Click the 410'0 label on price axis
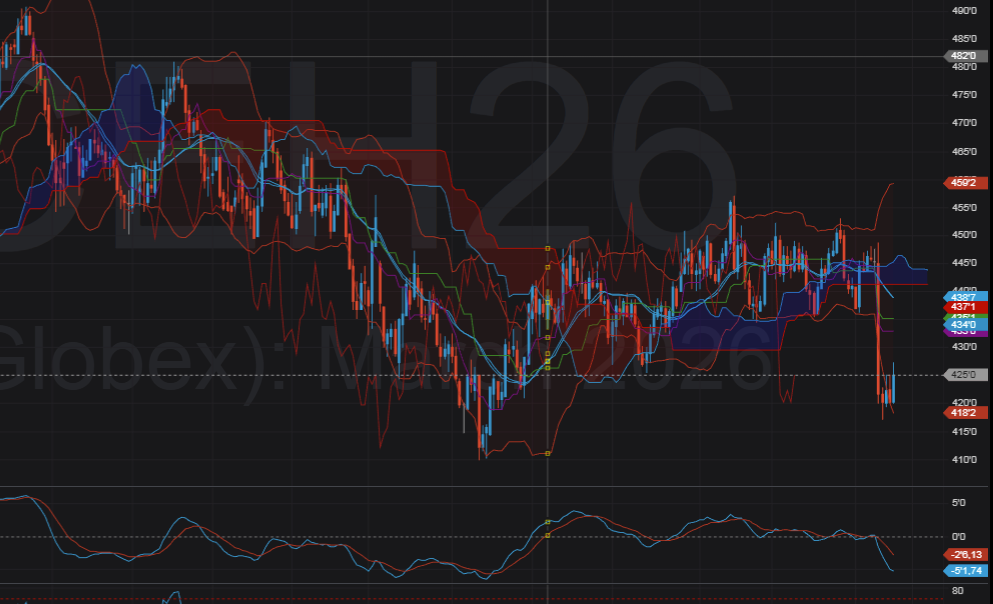The image size is (993, 604). (964, 459)
